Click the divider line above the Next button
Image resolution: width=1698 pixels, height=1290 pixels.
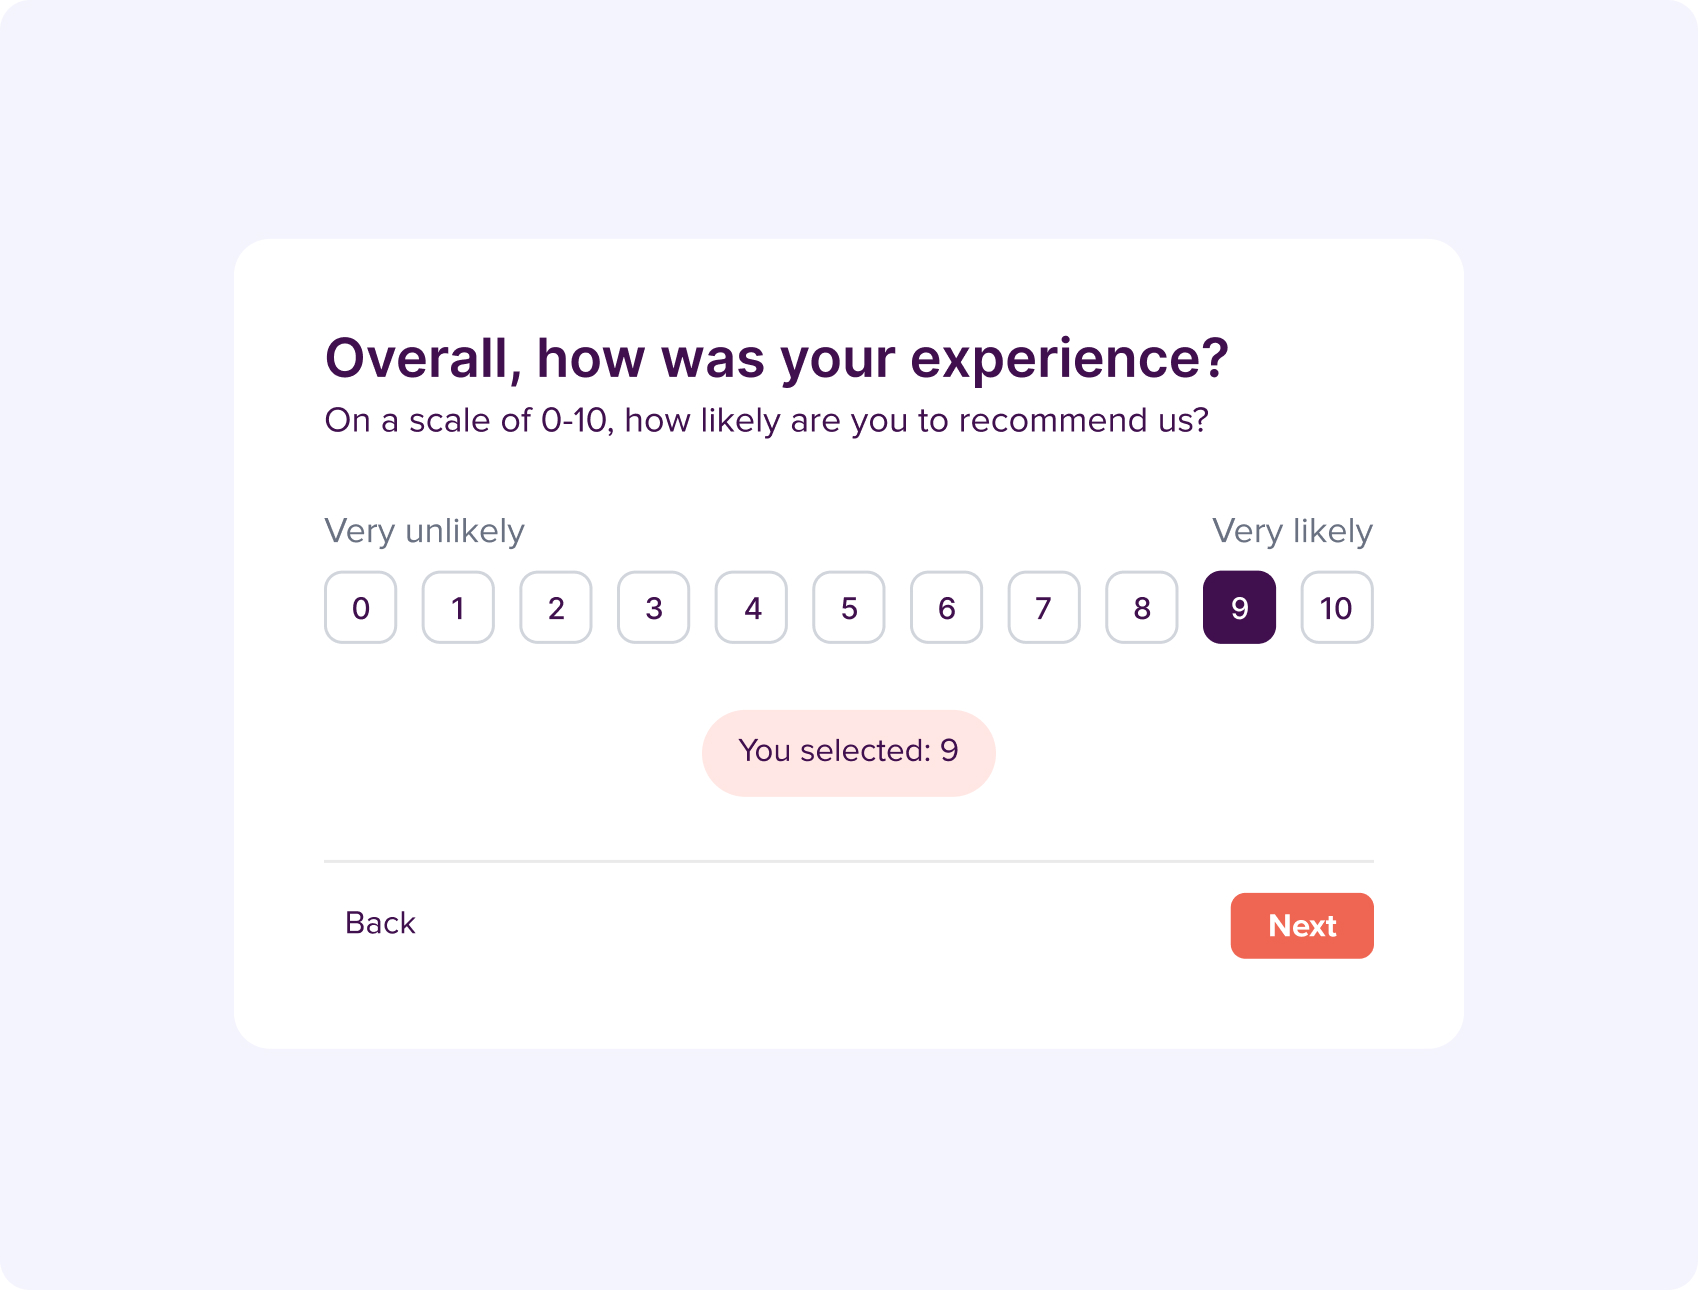(849, 861)
